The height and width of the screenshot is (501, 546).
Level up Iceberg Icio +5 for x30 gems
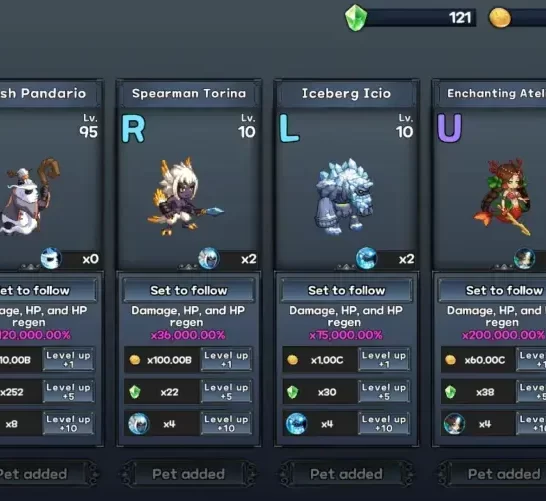[x=384, y=392]
